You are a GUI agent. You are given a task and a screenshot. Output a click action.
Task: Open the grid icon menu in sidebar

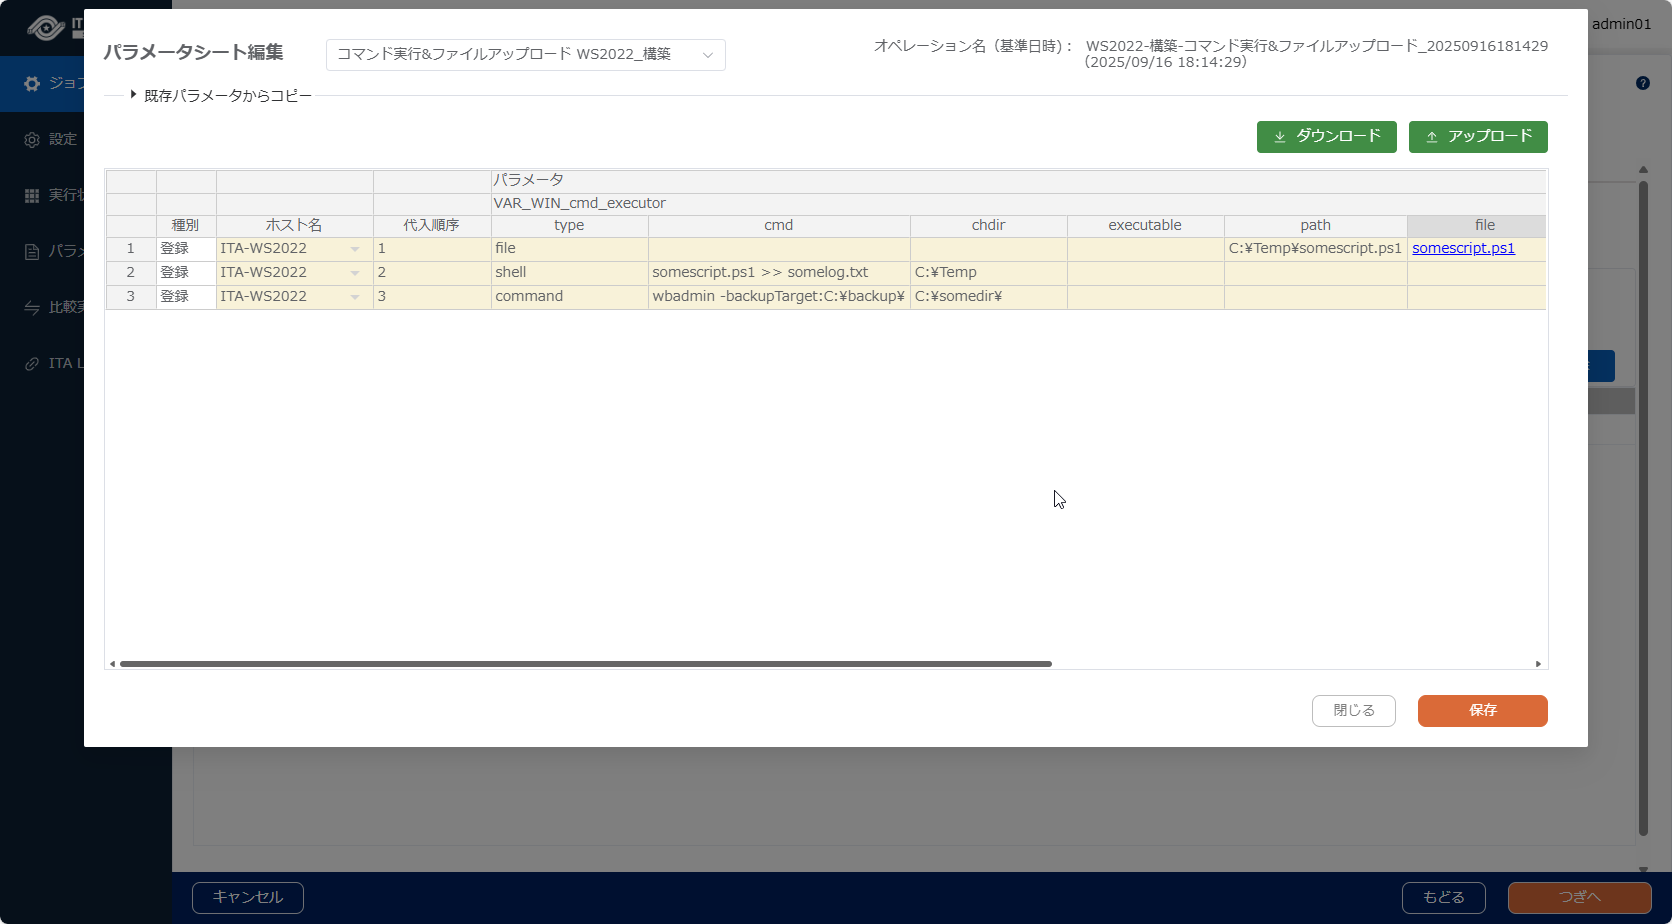pos(32,195)
